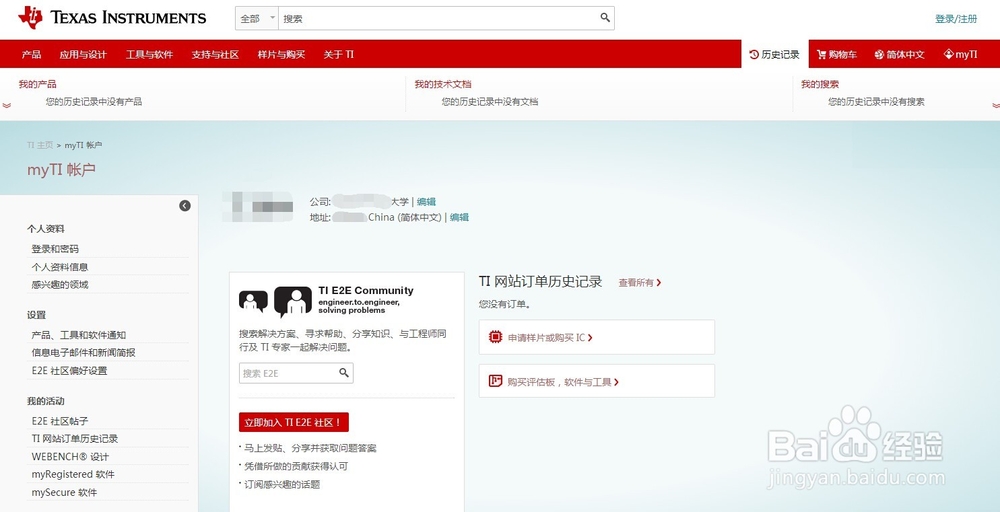Collapse the left sidebar with the round arrow
This screenshot has width=1000, height=512.
click(185, 205)
